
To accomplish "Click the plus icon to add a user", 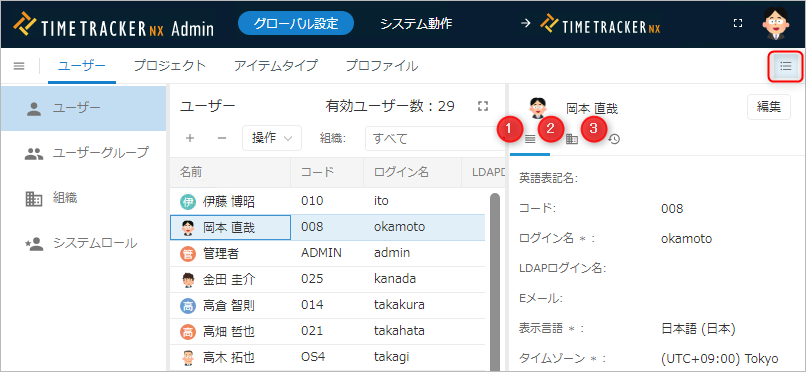I will click(190, 138).
